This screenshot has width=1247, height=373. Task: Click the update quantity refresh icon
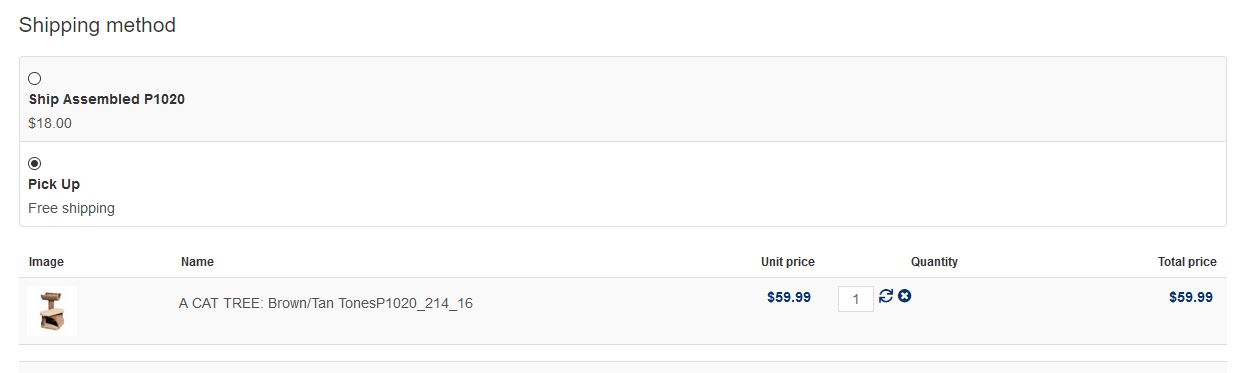coord(886,296)
